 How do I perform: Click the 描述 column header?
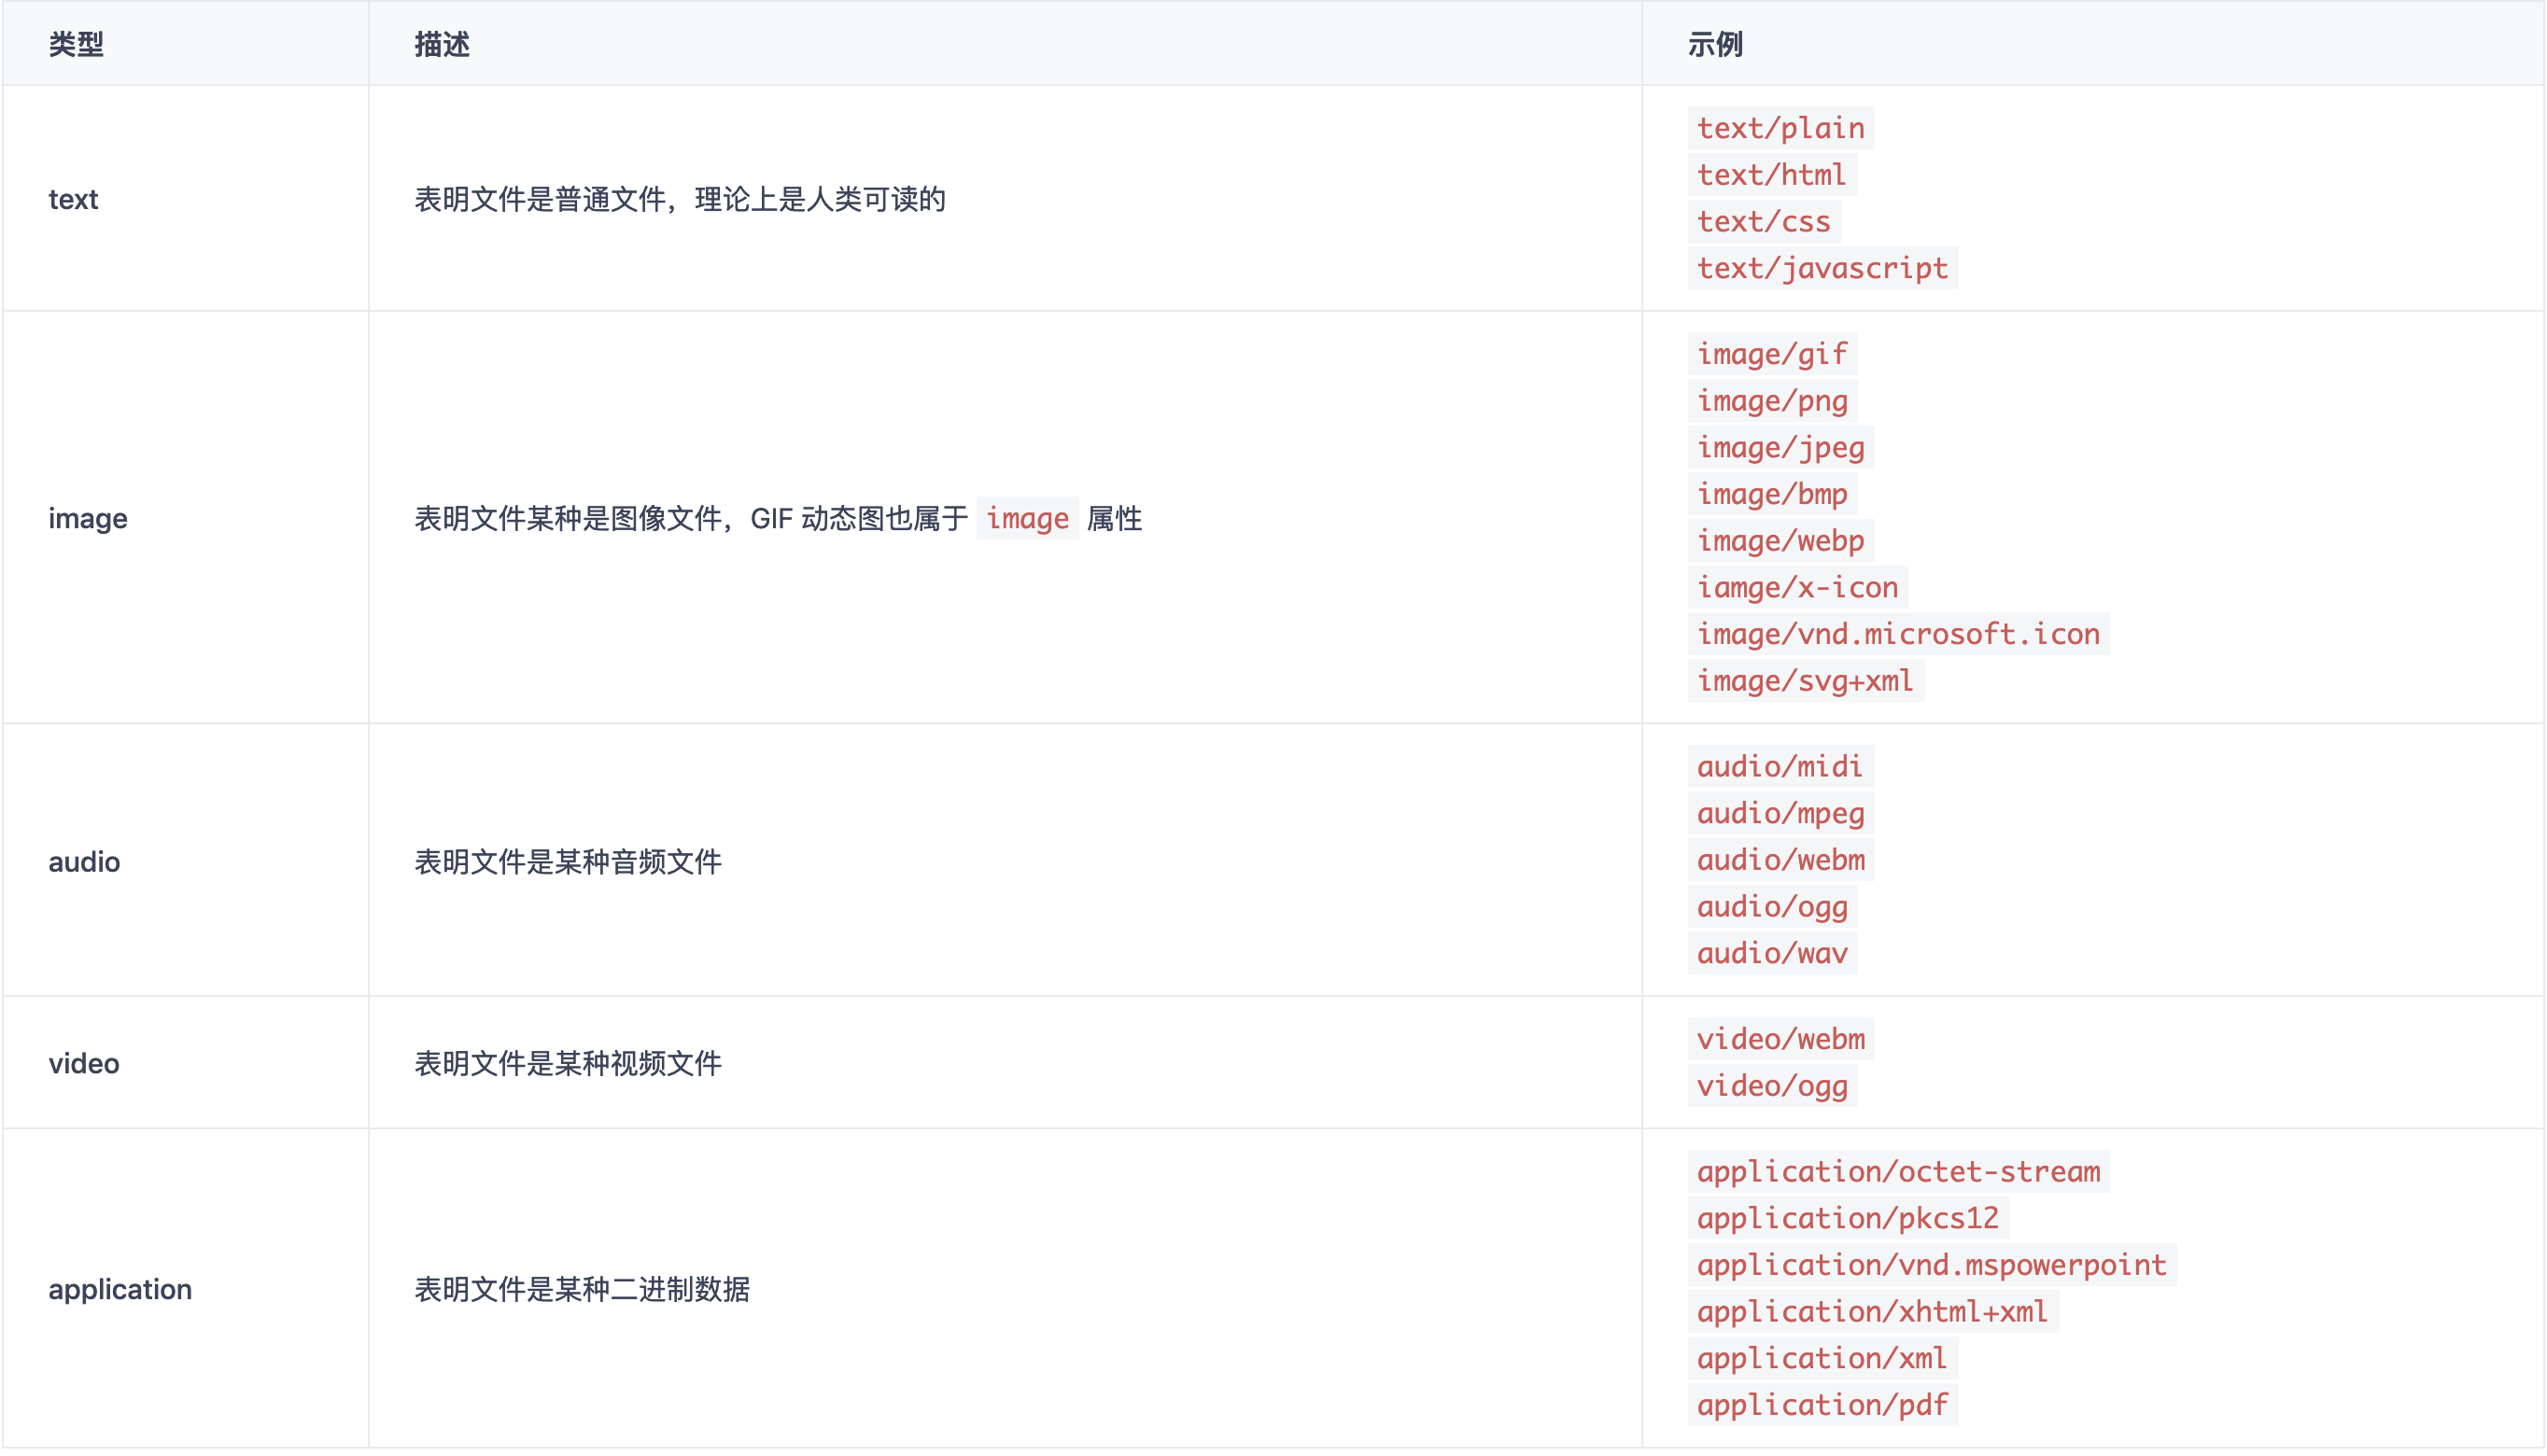[442, 44]
